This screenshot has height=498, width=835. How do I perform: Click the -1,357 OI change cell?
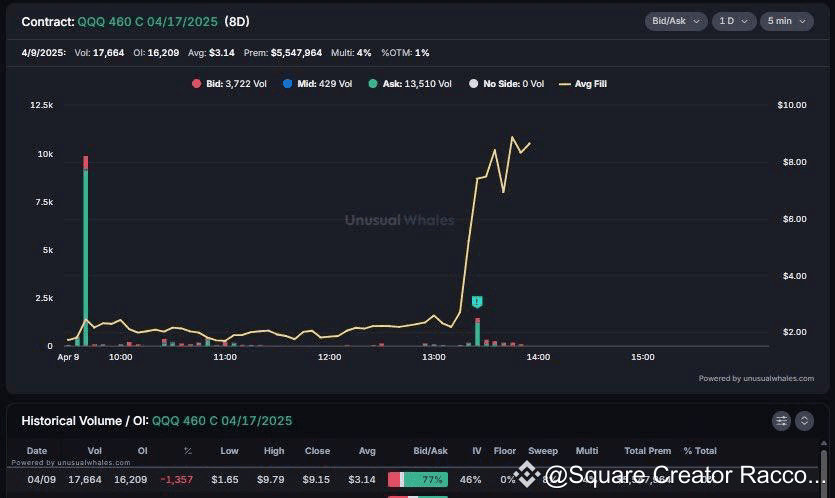(177, 479)
